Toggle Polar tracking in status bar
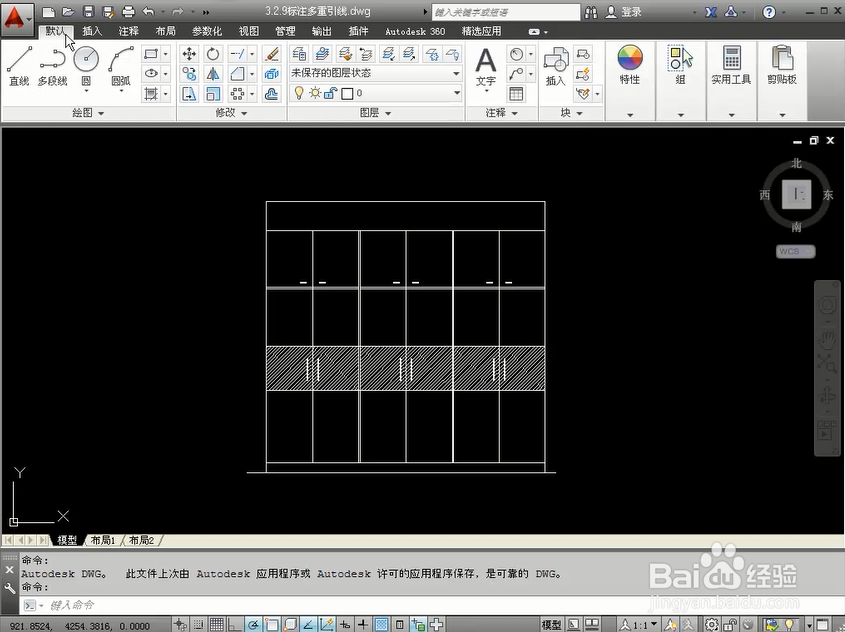845x632 pixels. 253,624
